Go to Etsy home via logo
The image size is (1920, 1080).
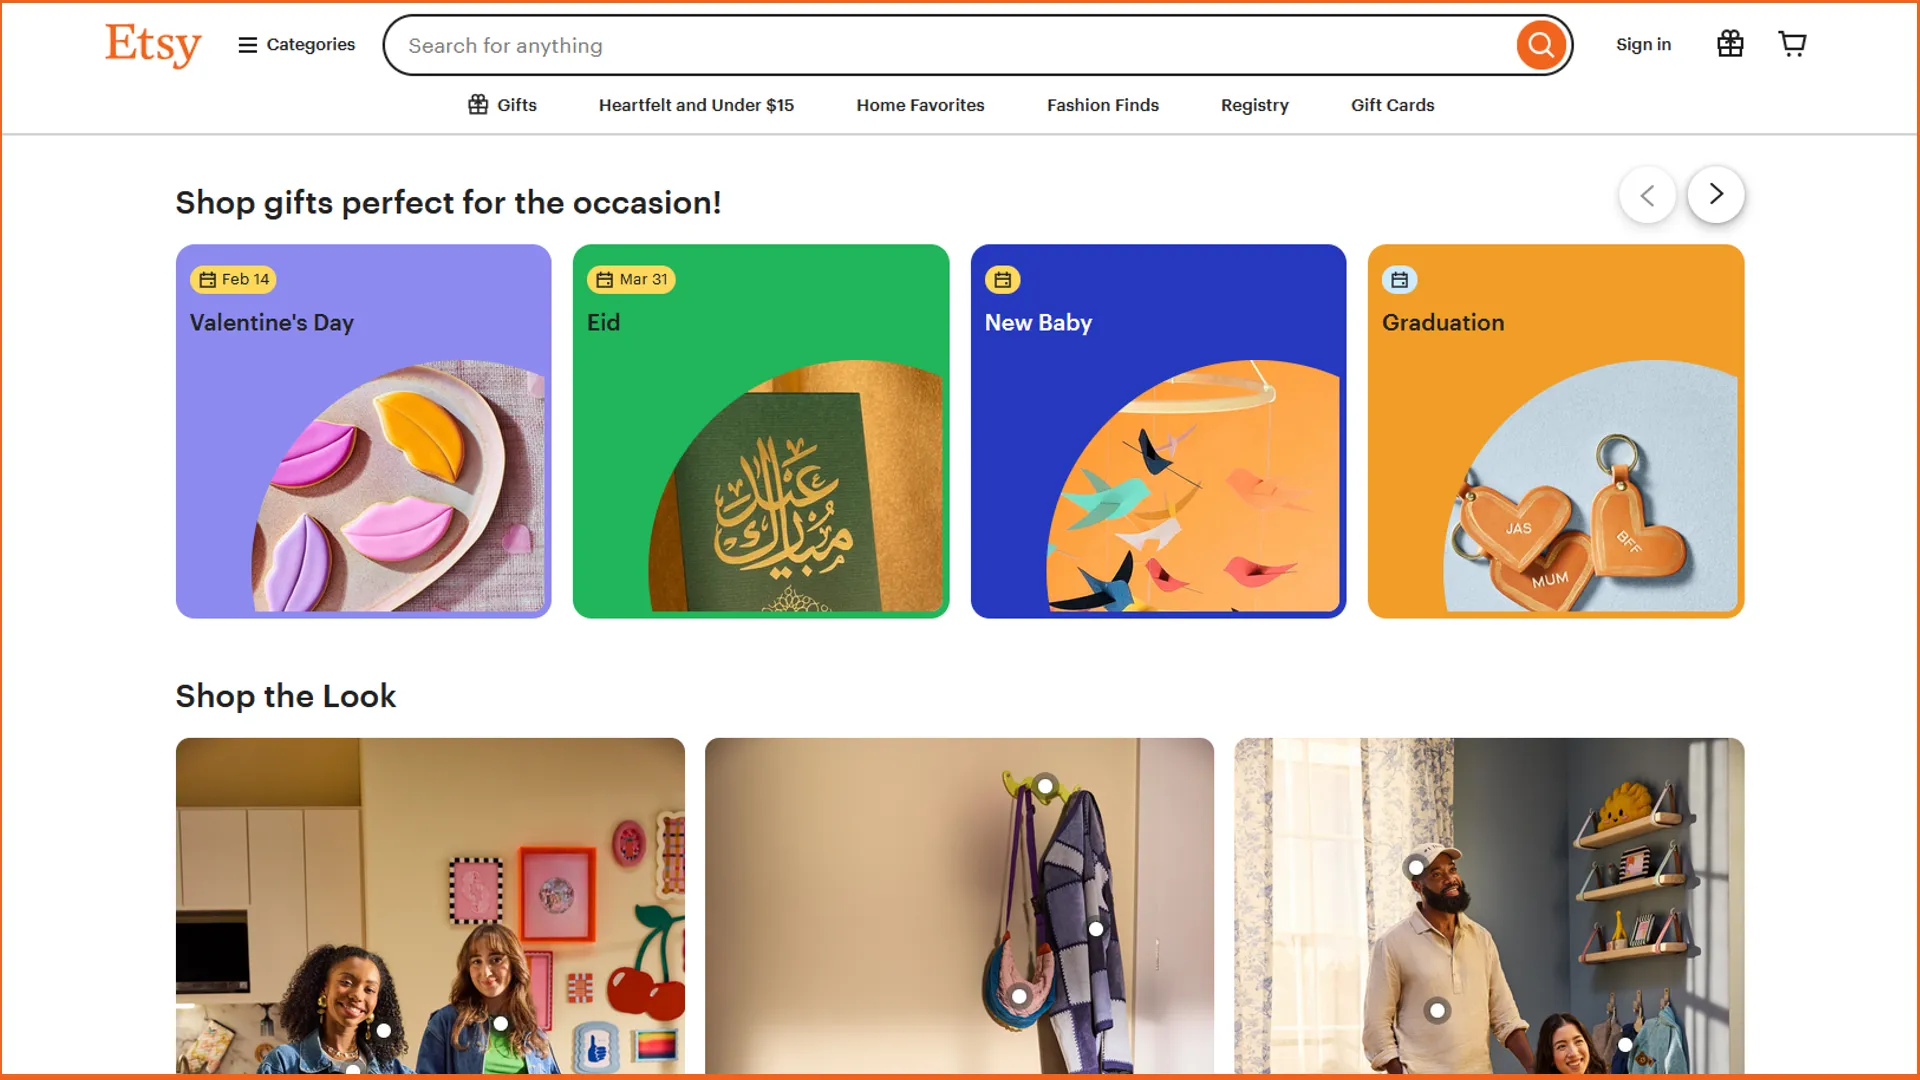point(153,45)
